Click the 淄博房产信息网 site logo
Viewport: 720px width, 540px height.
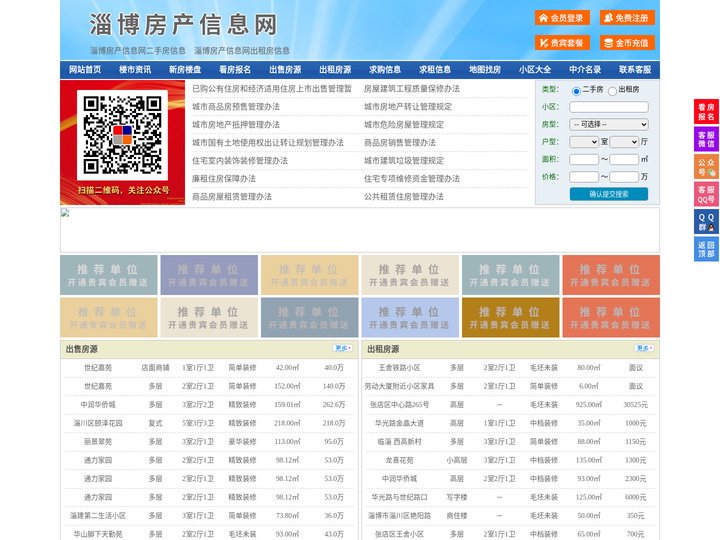point(183,25)
